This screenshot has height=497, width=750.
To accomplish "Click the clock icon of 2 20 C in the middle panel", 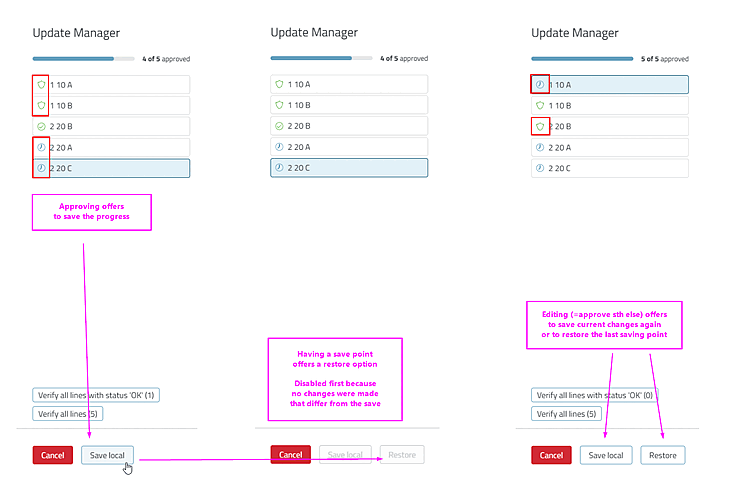I will [x=279, y=167].
